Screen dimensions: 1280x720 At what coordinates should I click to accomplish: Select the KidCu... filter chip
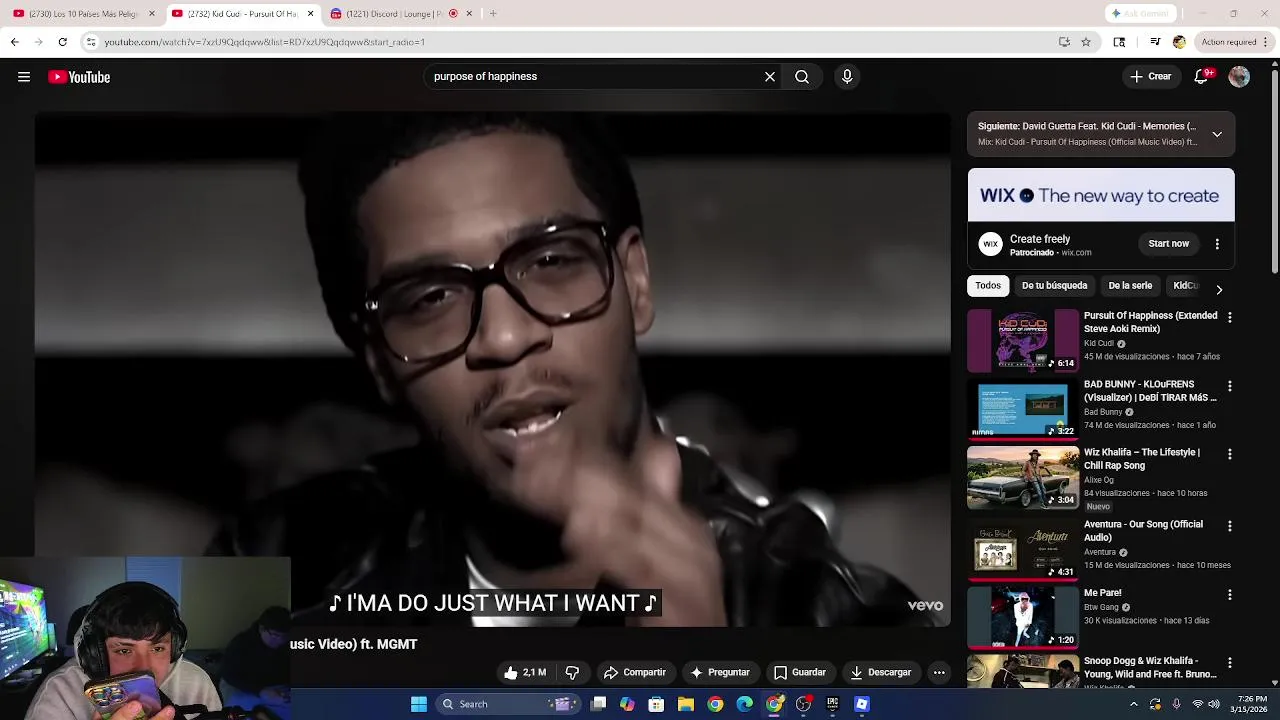tap(1186, 286)
